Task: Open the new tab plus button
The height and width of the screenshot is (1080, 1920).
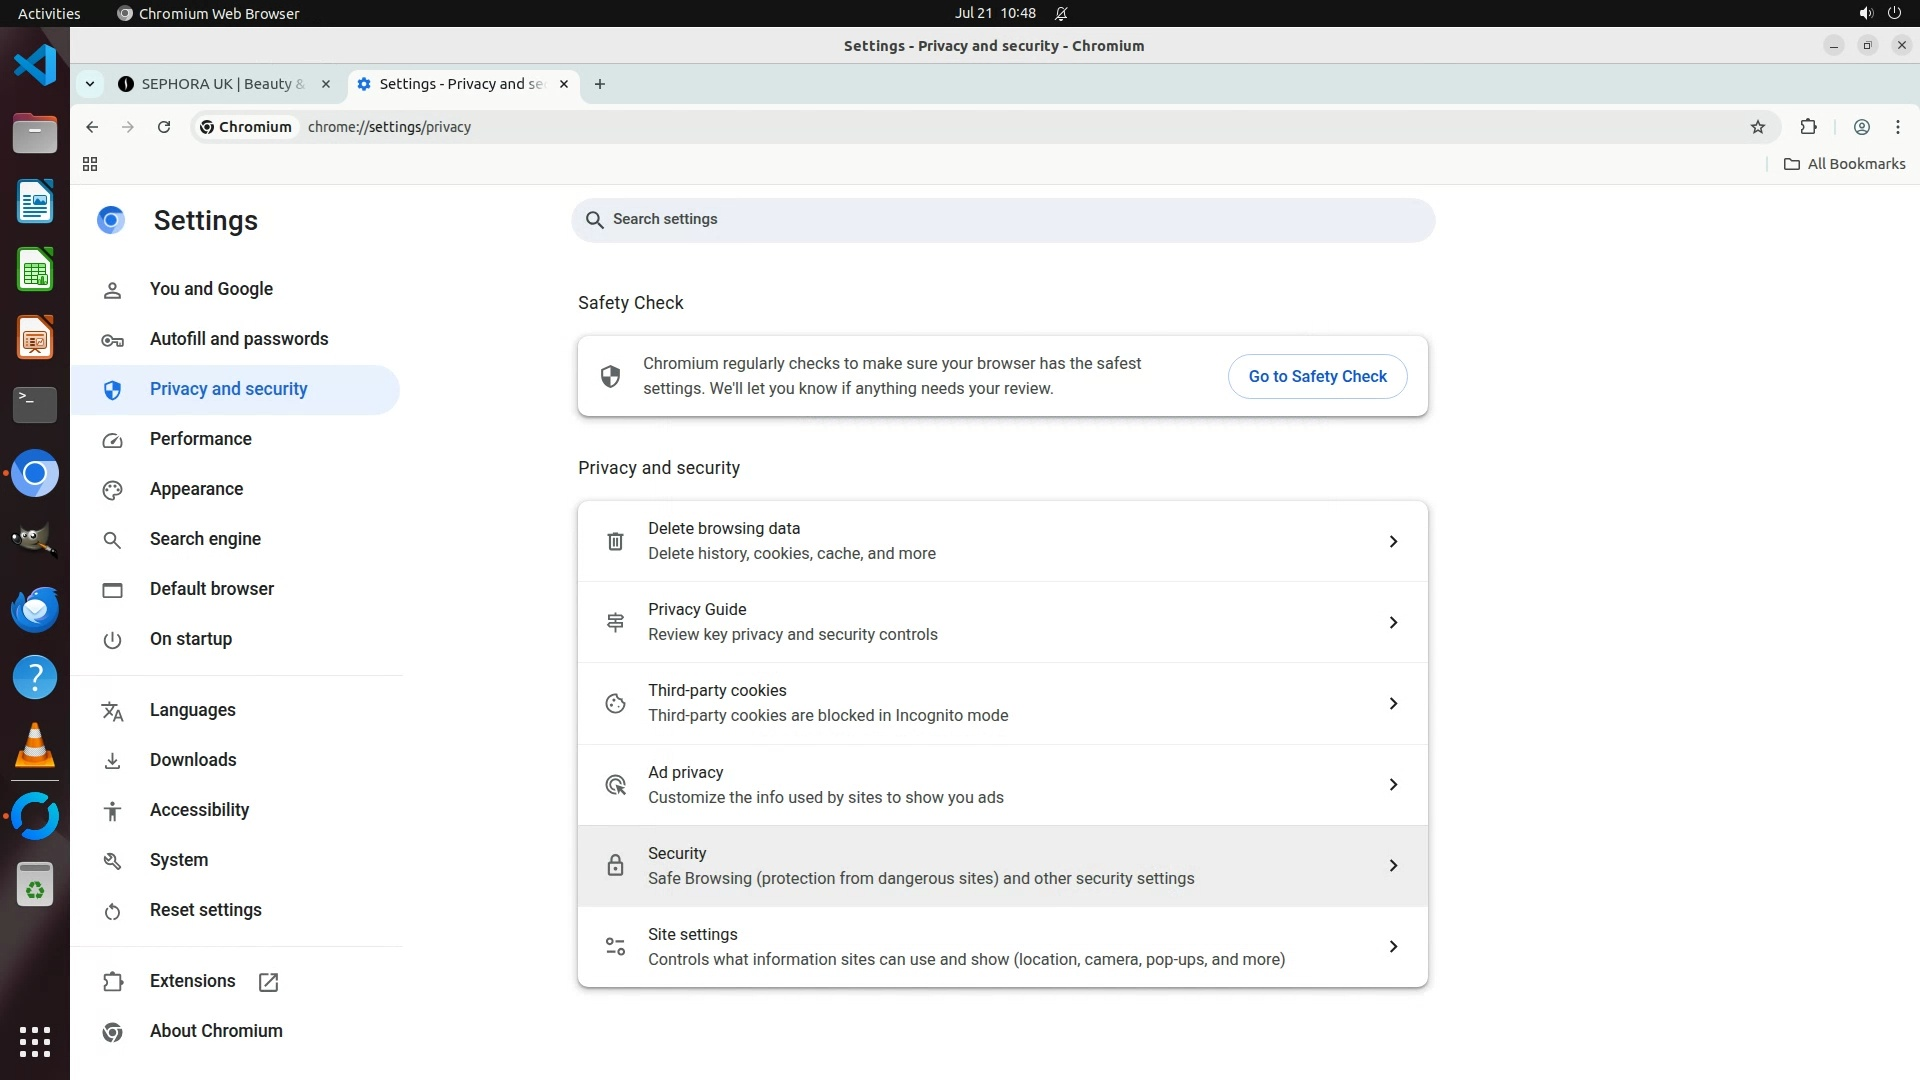Action: [599, 84]
